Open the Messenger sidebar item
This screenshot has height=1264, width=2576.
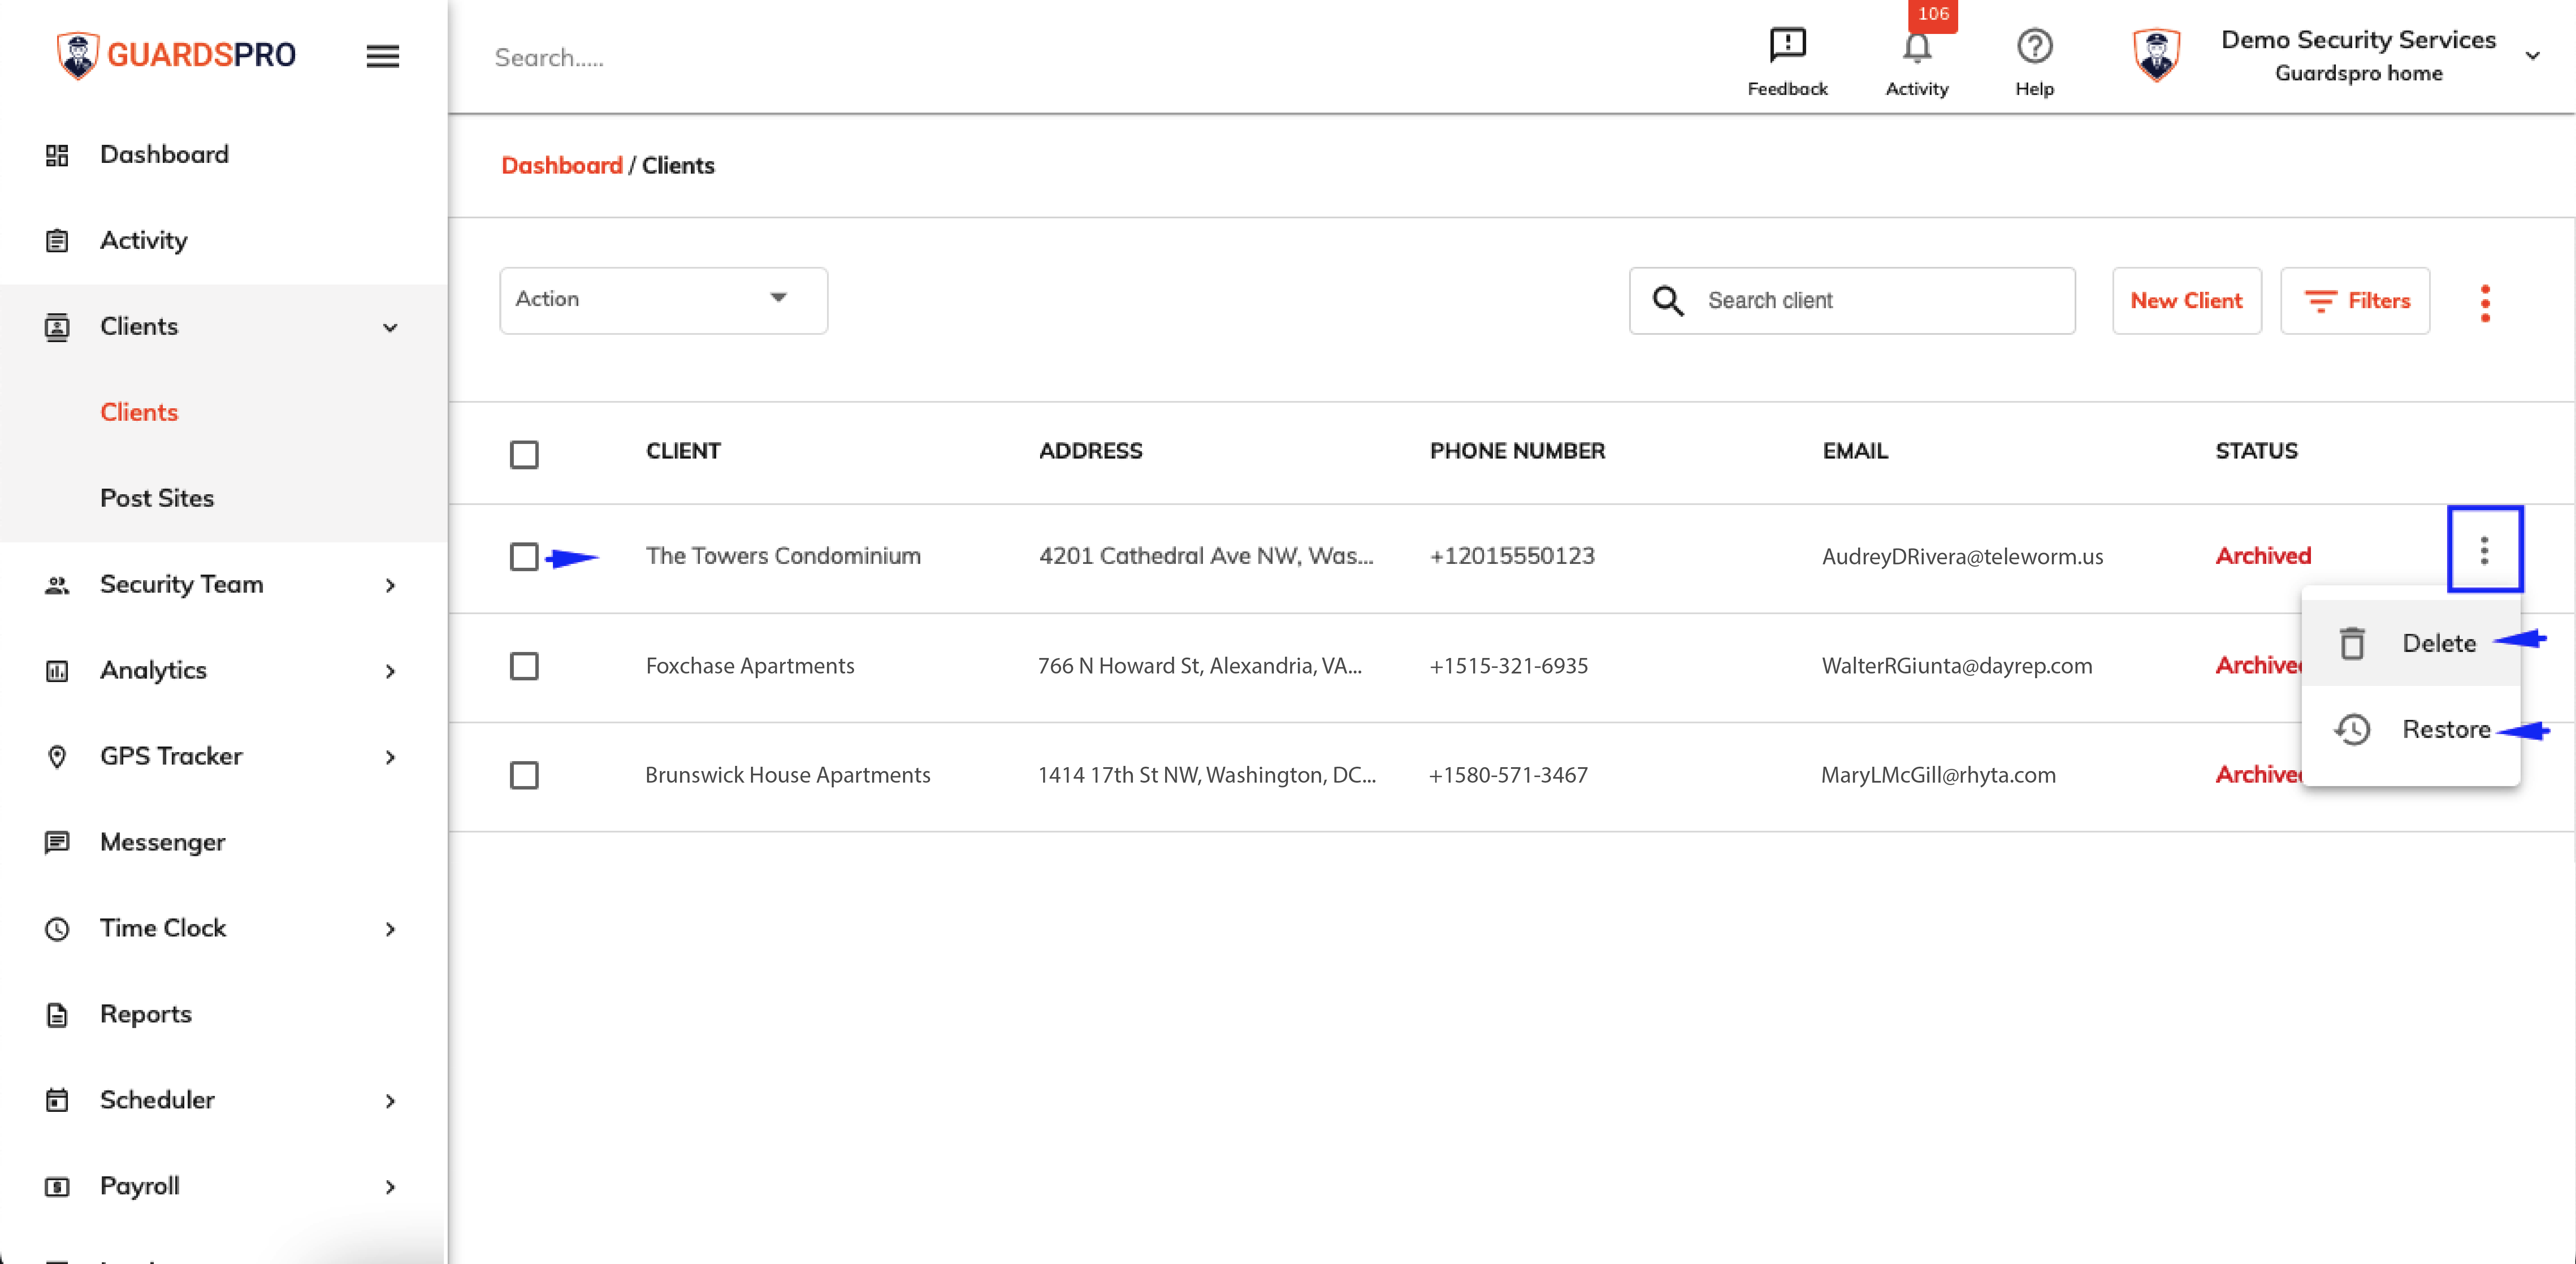click(x=162, y=843)
